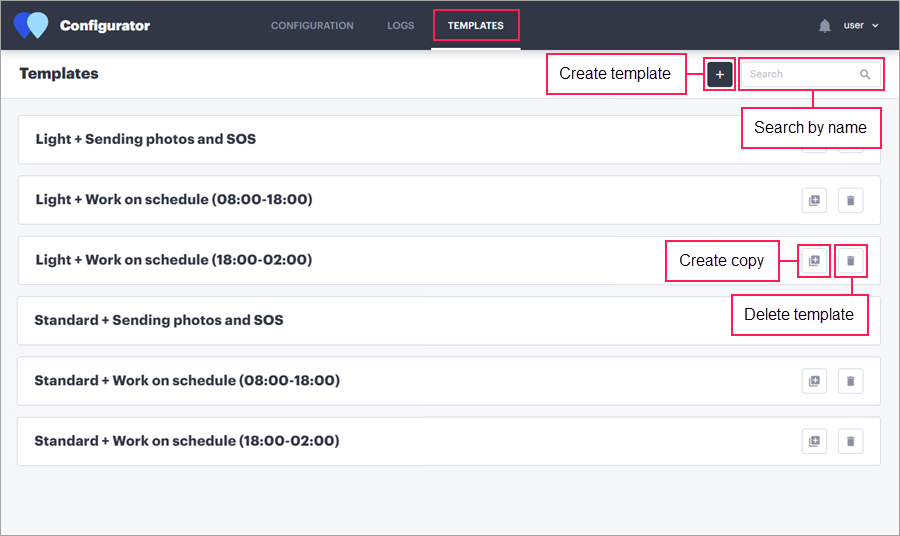Delete the Light + Work on schedule (18:00-02:00) template
This screenshot has width=900, height=536.
[x=850, y=260]
